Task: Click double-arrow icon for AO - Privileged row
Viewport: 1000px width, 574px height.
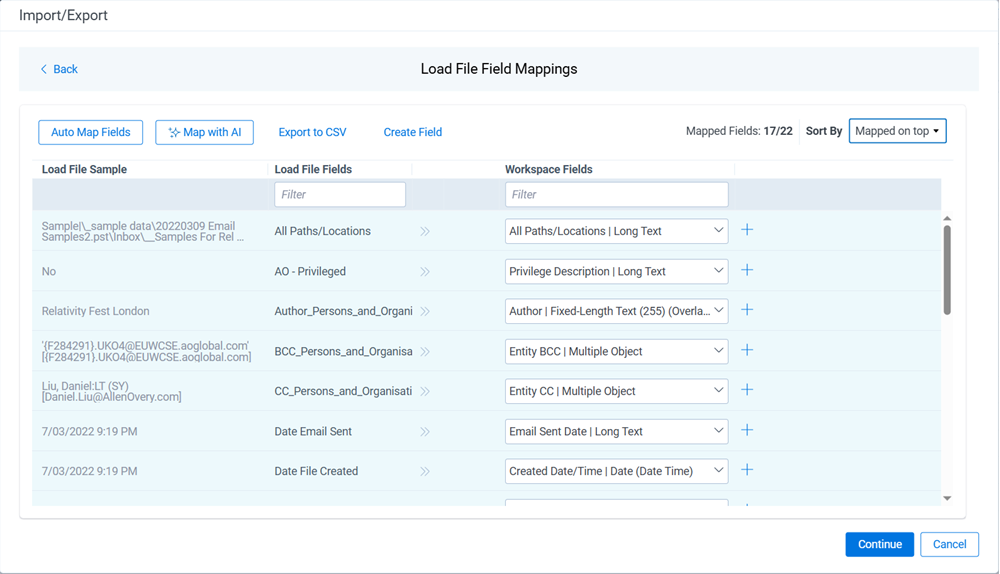Action: point(425,271)
